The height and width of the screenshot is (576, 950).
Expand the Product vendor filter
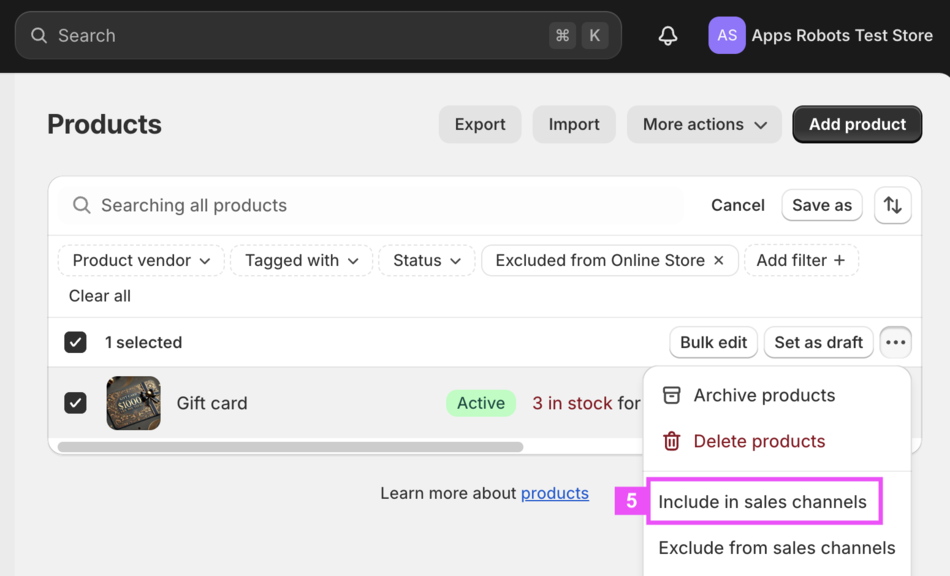click(x=141, y=260)
